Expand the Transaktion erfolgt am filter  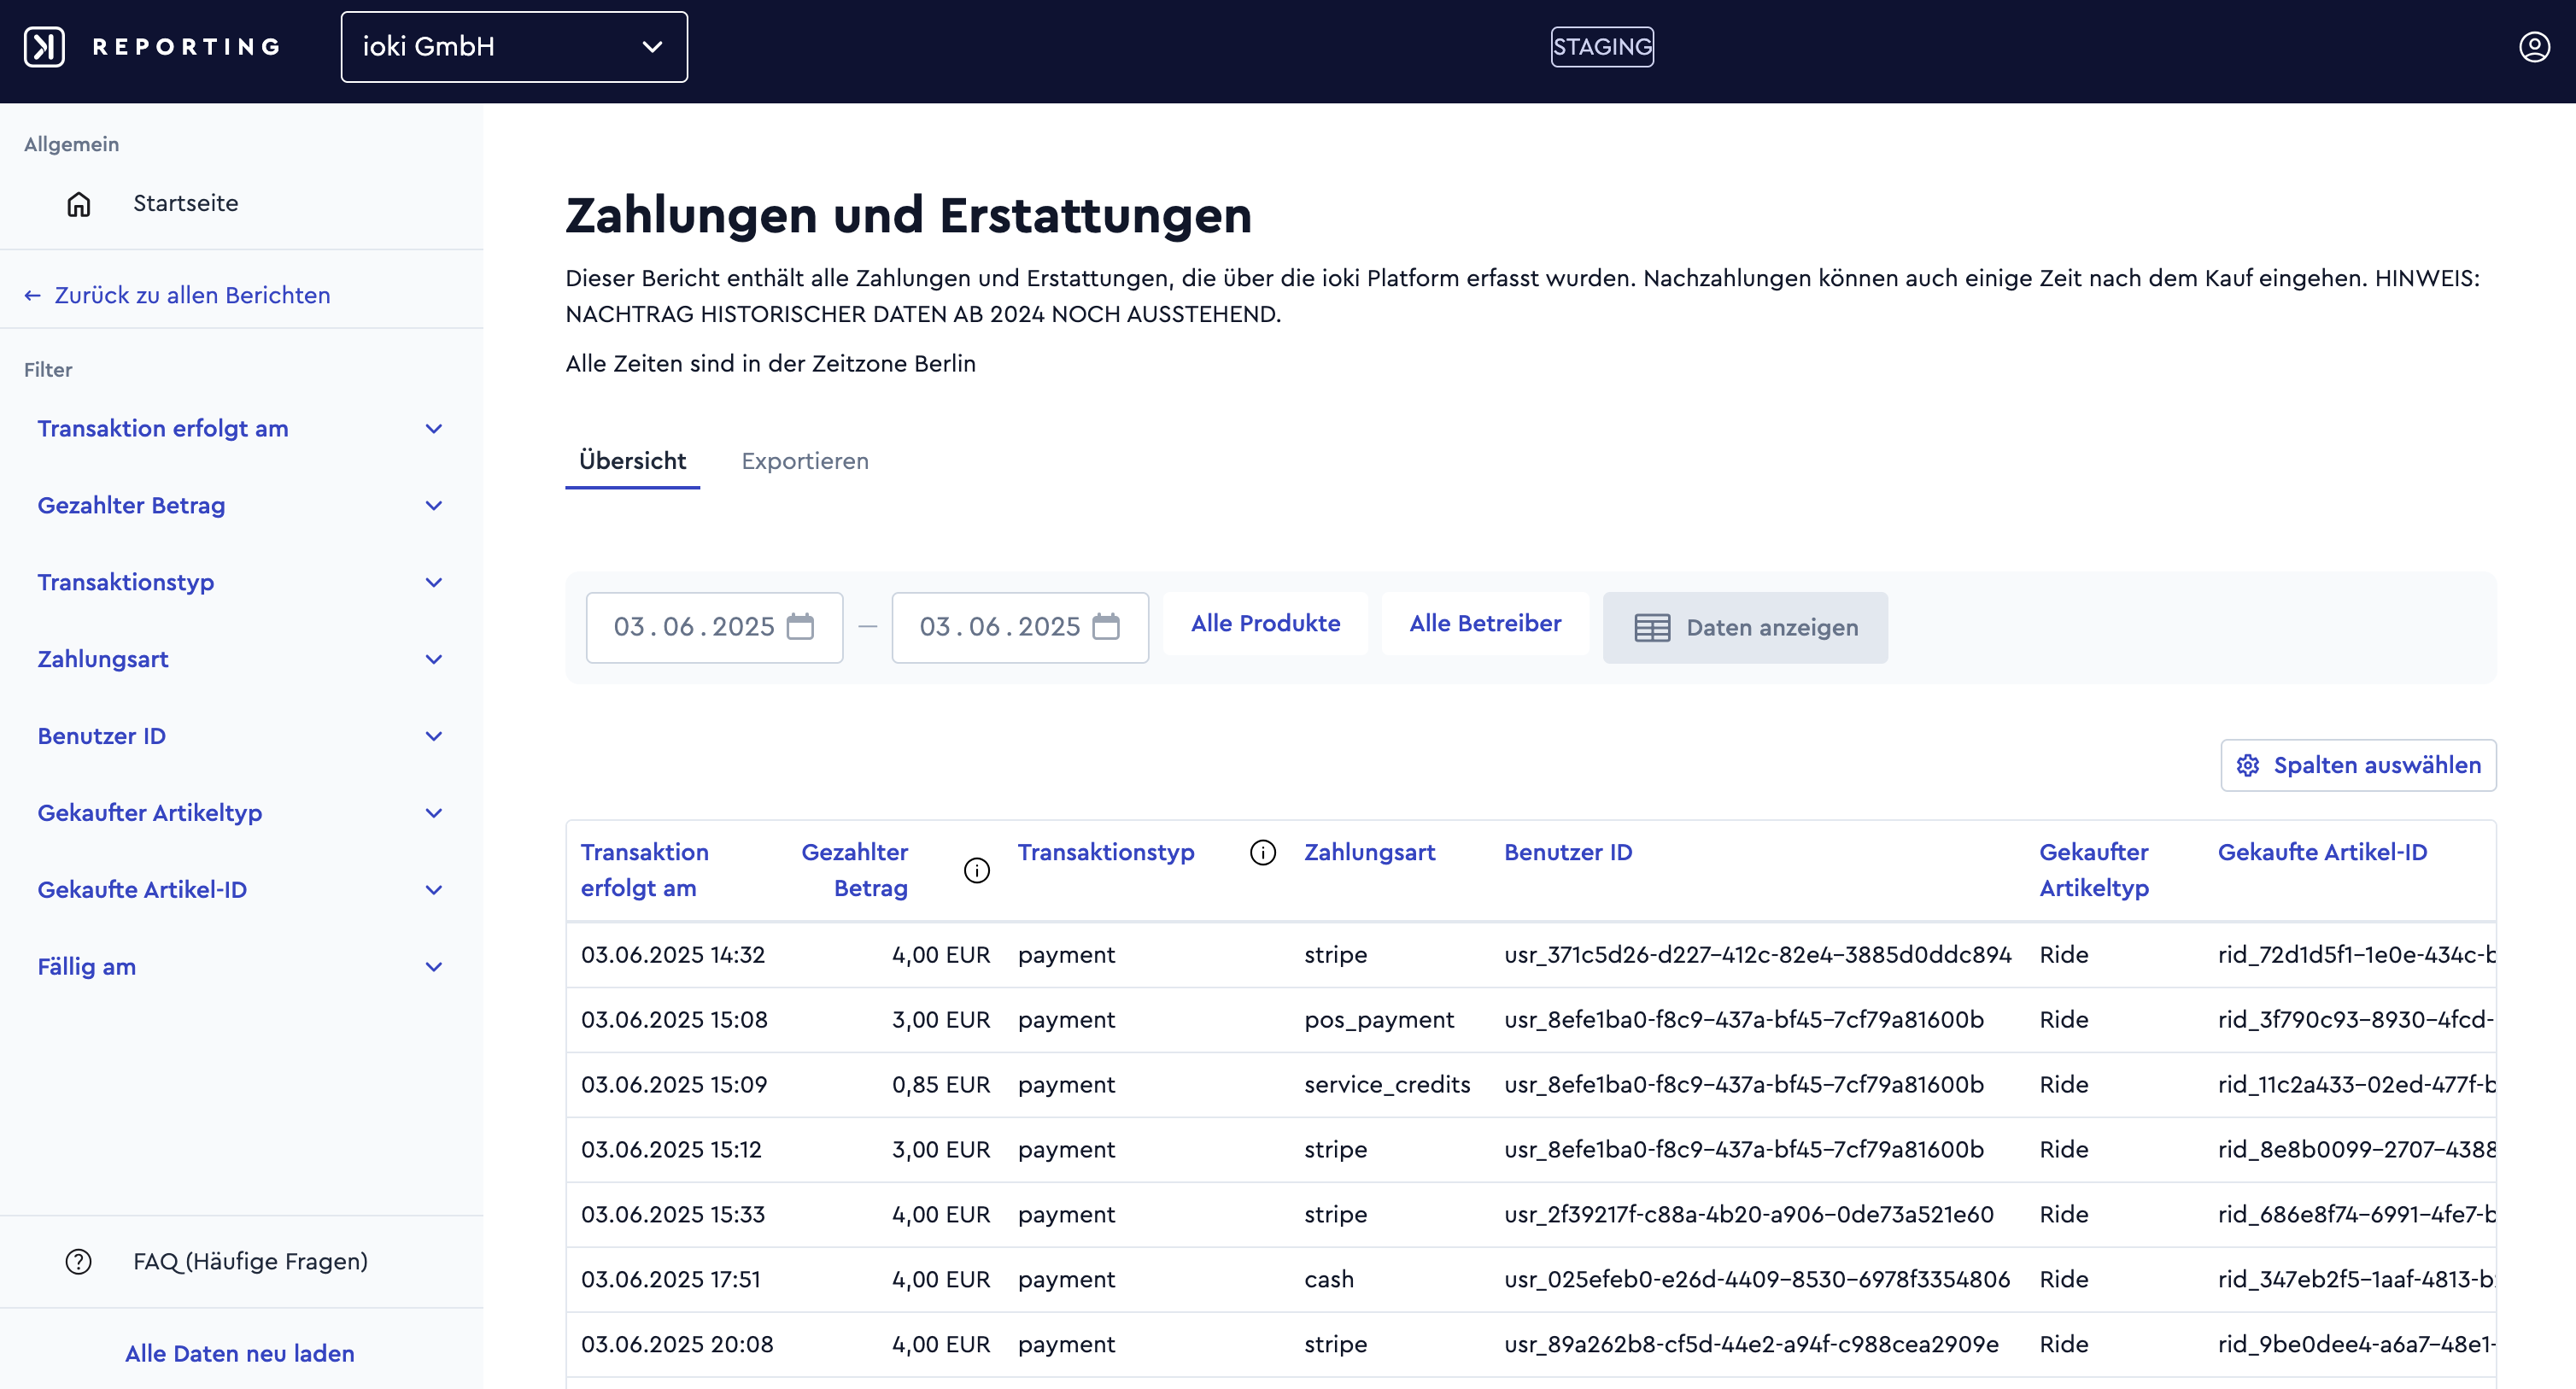[241, 429]
